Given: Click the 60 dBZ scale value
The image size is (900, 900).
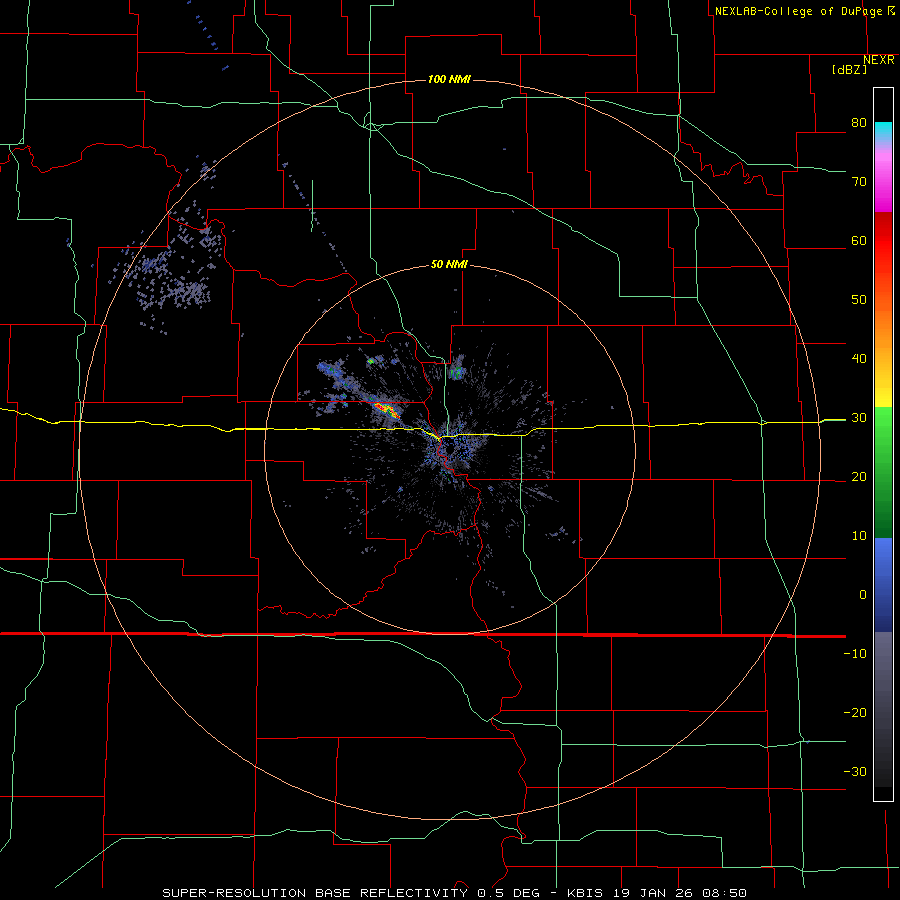Looking at the screenshot, I should (859, 240).
